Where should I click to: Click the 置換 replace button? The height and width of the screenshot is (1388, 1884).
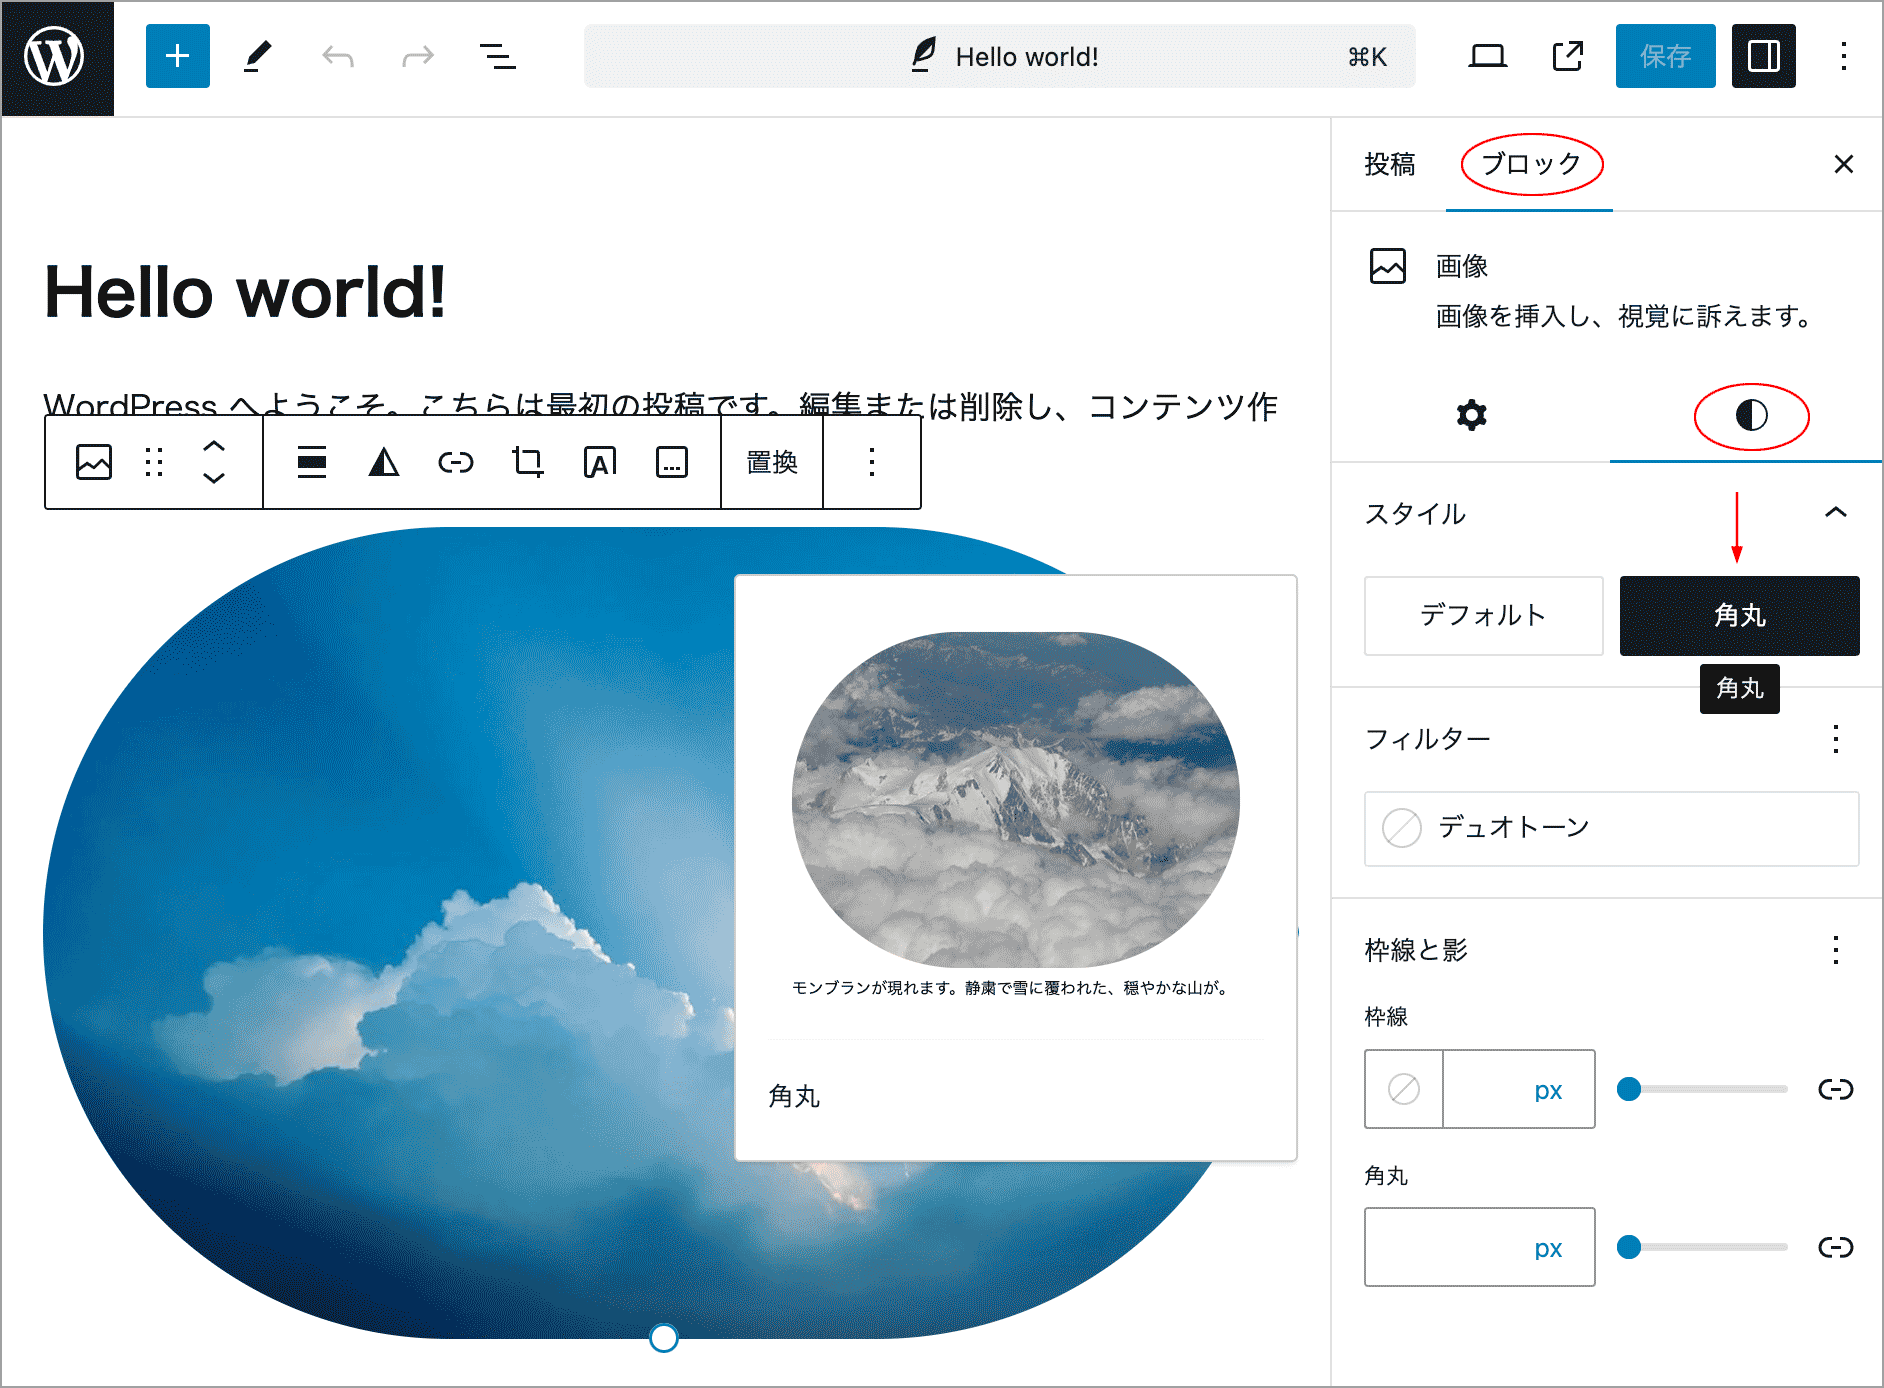tap(772, 462)
